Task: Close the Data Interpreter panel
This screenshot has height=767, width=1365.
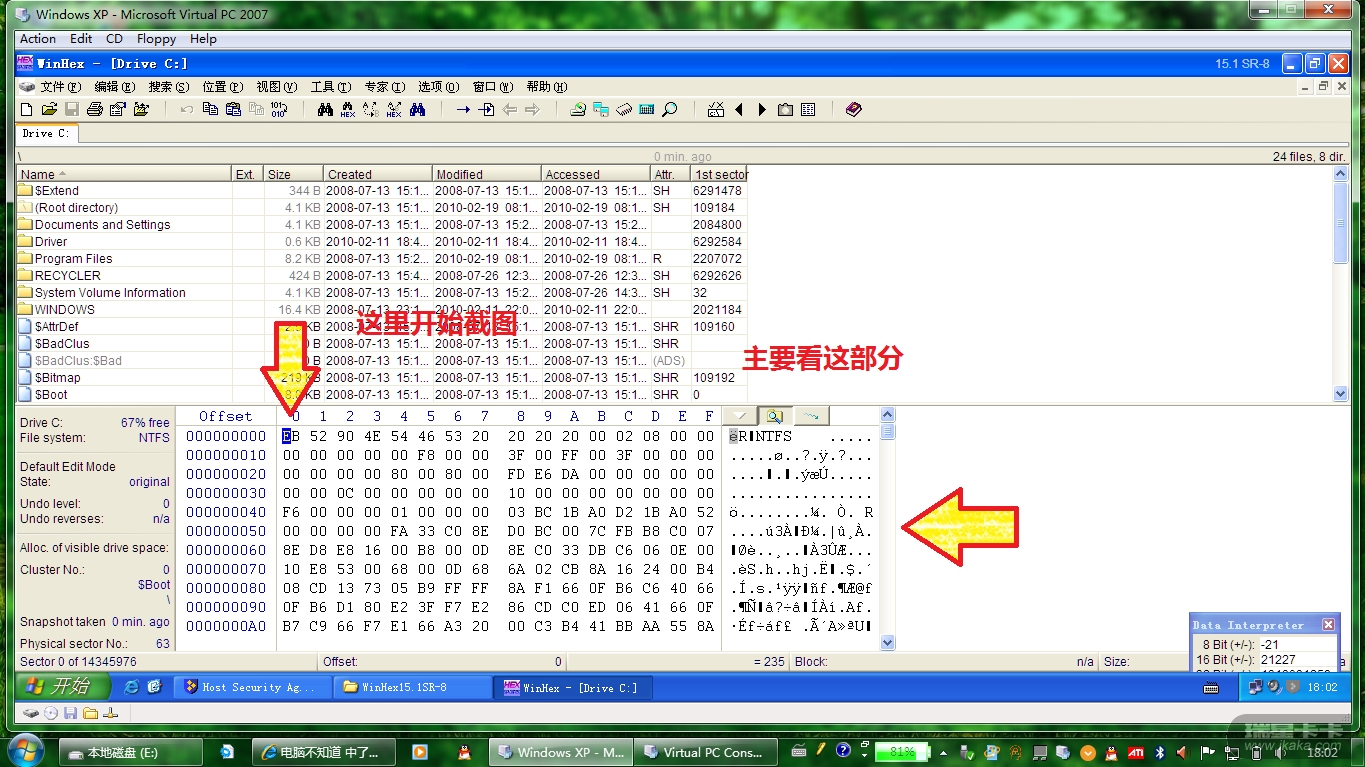Action: (x=1328, y=624)
